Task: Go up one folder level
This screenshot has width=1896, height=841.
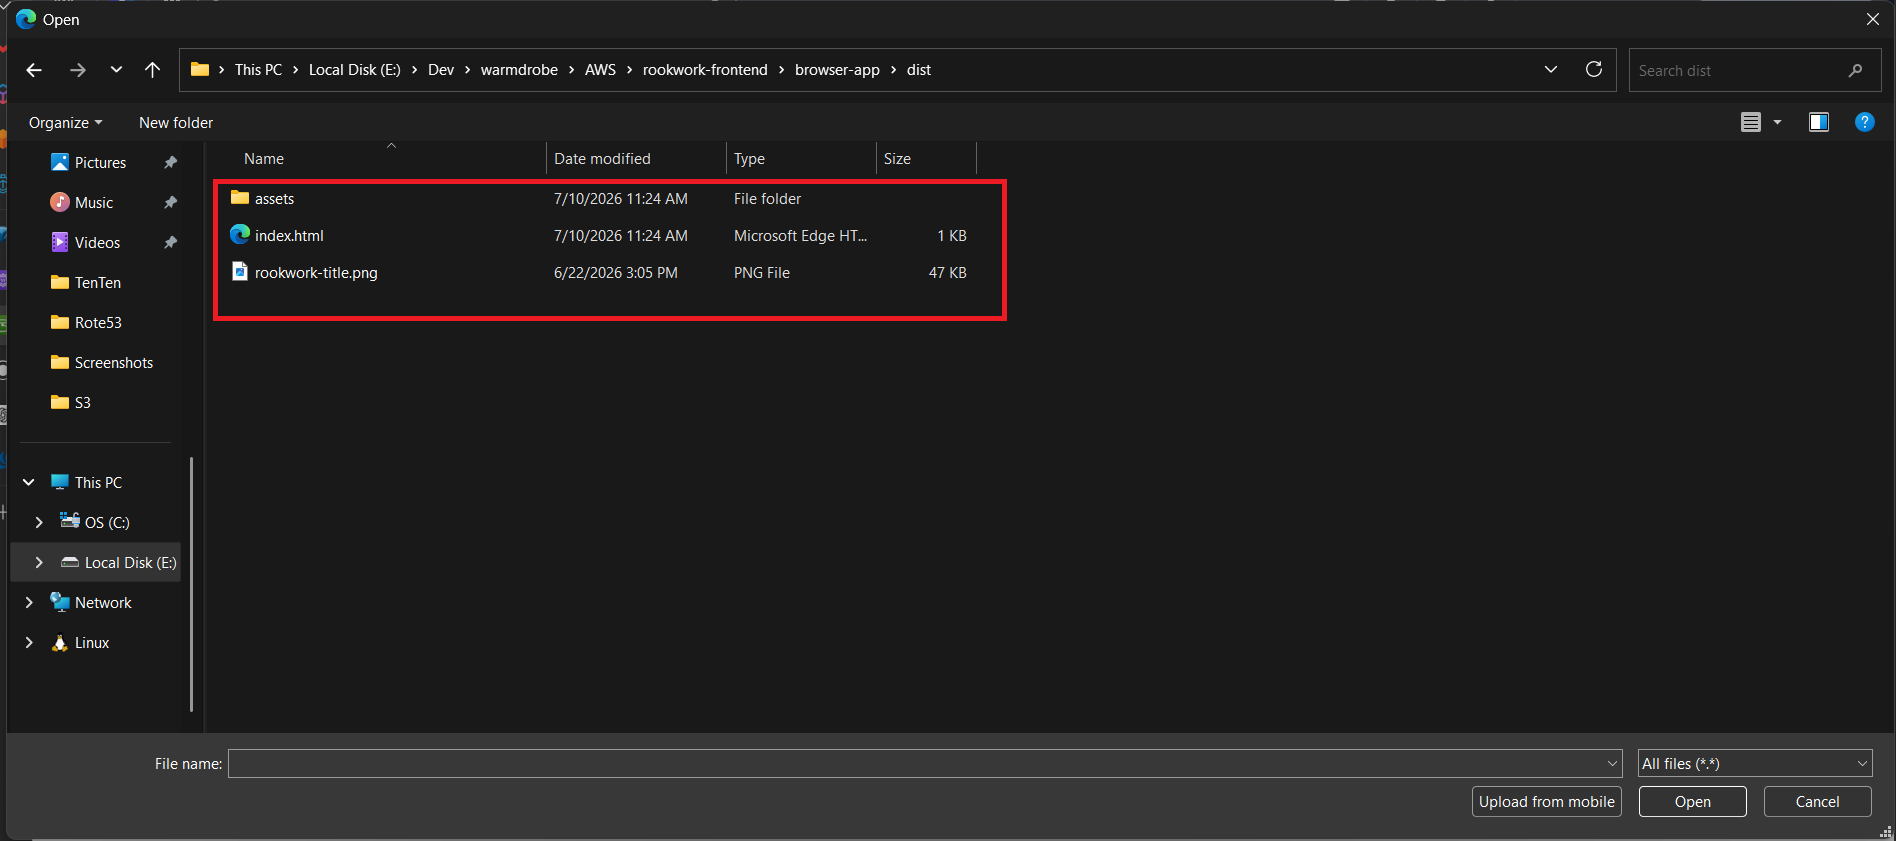Action: pos(152,70)
